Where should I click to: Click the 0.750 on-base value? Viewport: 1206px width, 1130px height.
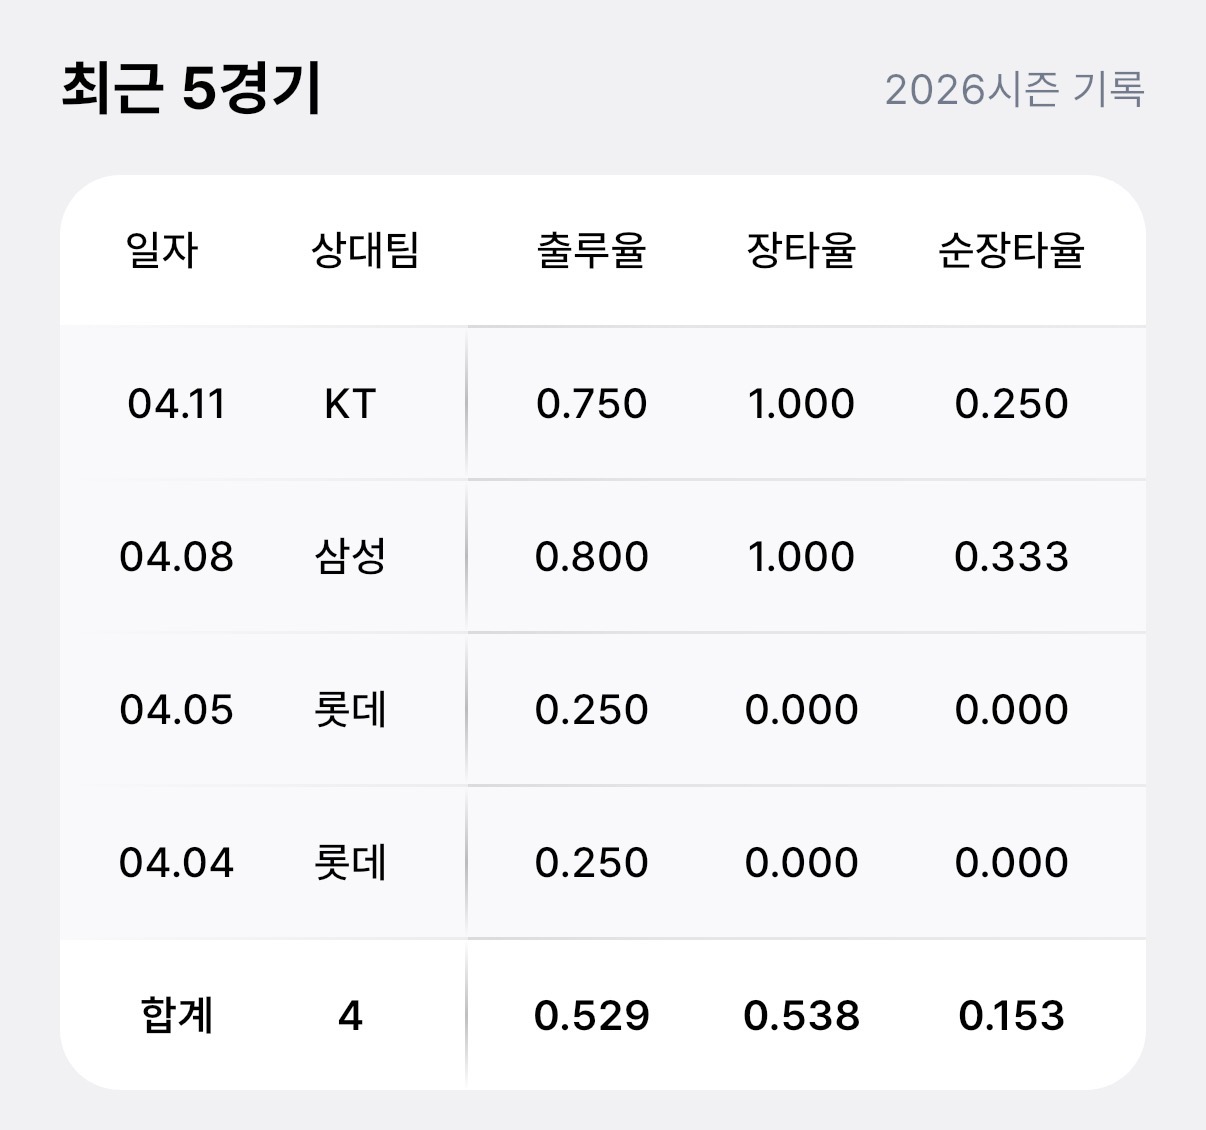591,404
